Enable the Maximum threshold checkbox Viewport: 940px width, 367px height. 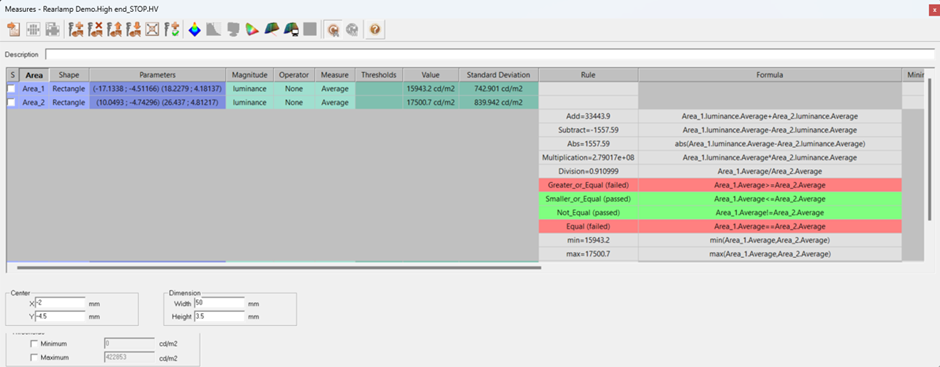pos(34,357)
